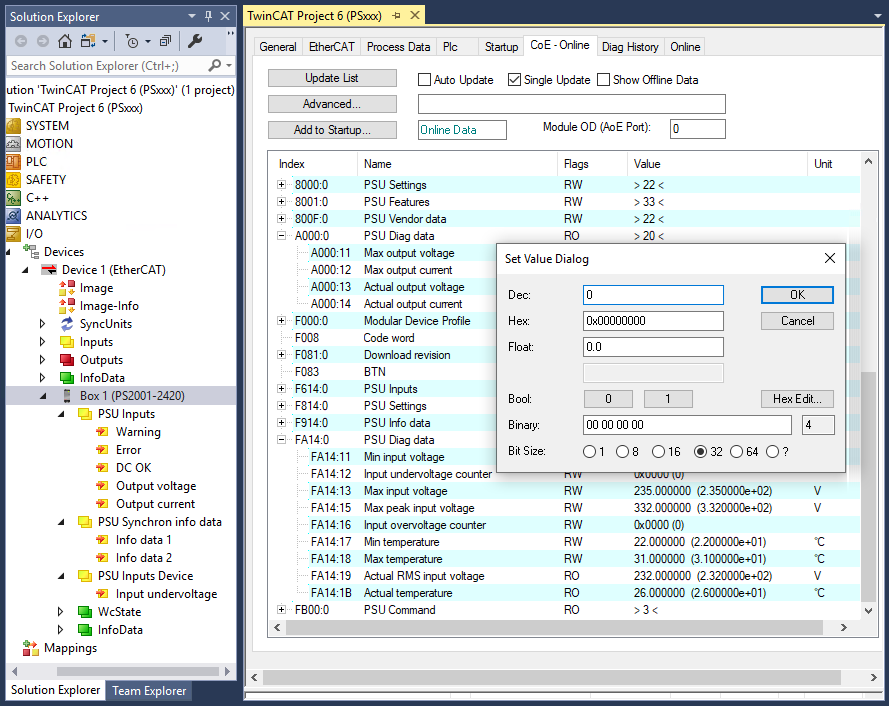
Task: Click the DC OK variable icon
Action: (x=103, y=468)
